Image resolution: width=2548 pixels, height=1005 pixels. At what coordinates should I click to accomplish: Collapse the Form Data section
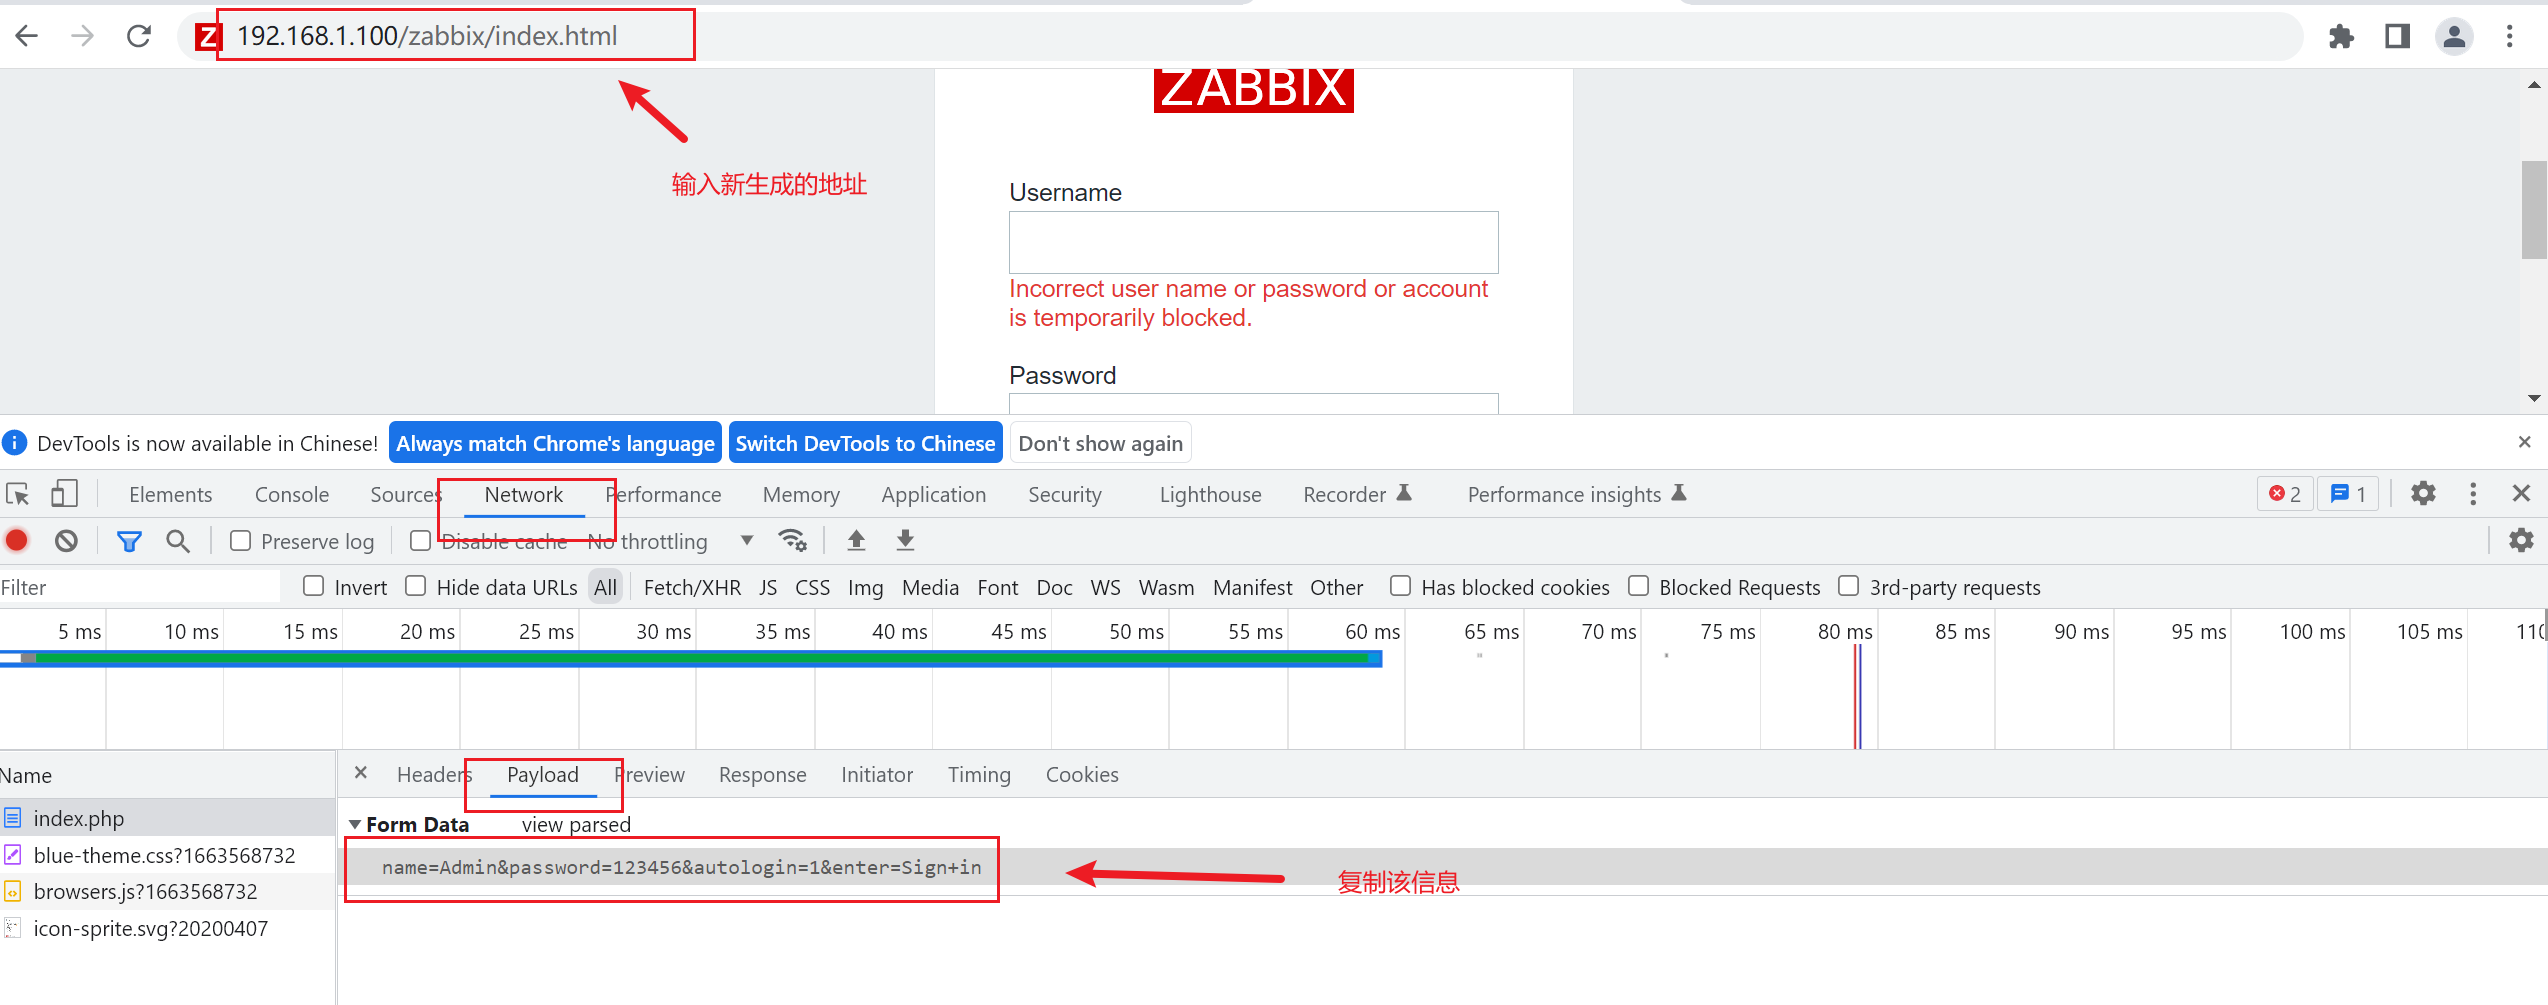coord(355,825)
